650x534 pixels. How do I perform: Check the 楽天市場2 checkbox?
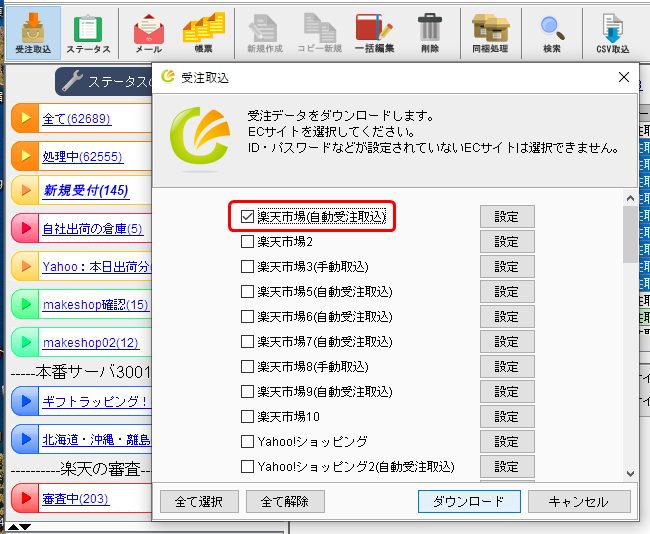(x=247, y=241)
